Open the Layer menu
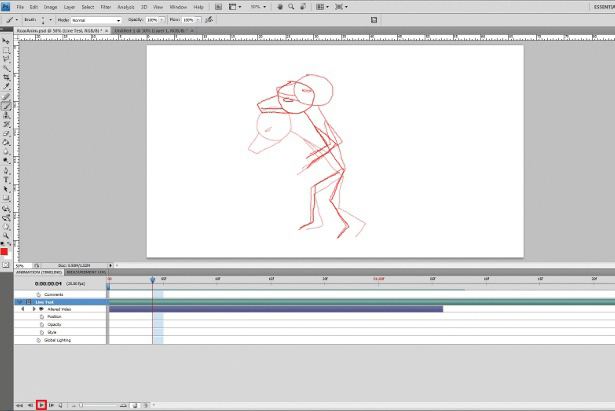 coord(69,7)
